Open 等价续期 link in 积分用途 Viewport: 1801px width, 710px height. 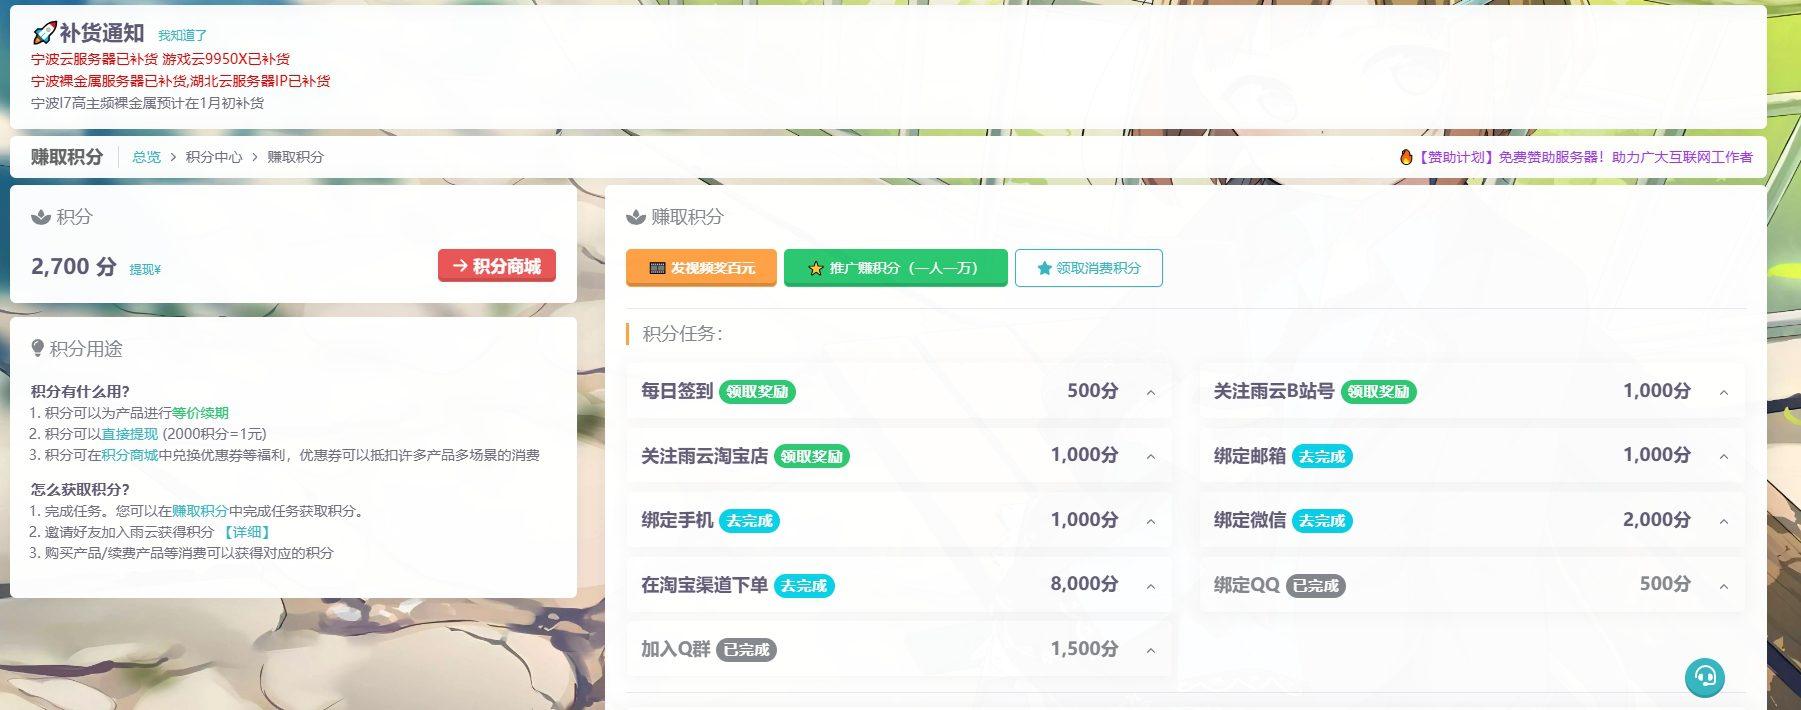[200, 413]
